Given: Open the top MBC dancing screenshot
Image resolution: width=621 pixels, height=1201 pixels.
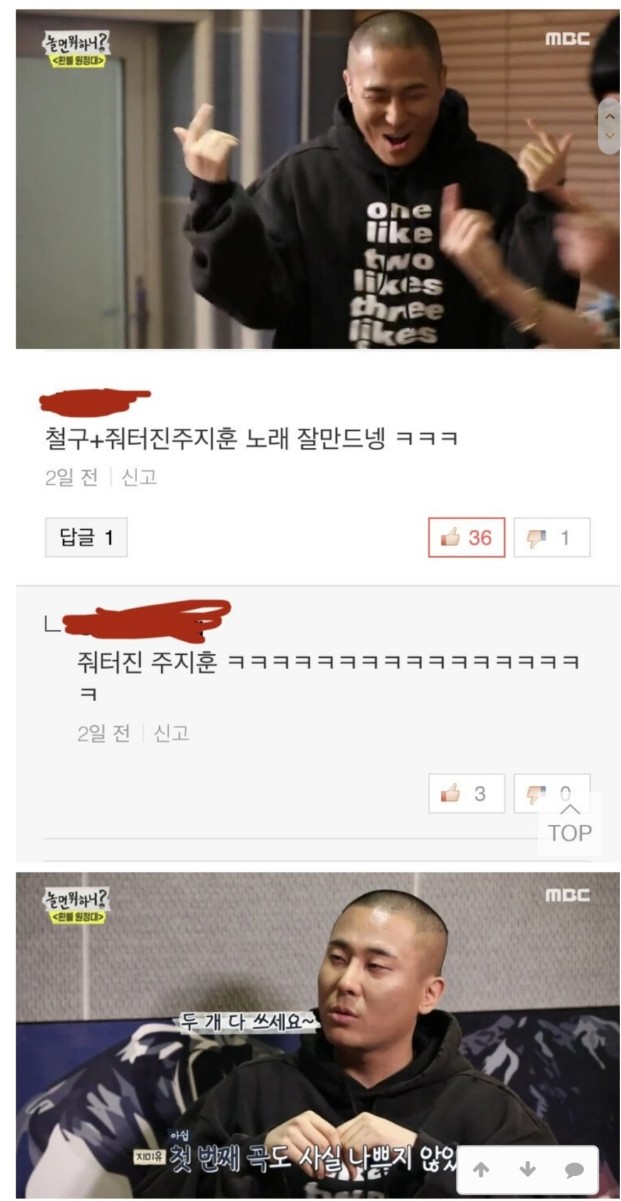Looking at the screenshot, I should click(317, 180).
